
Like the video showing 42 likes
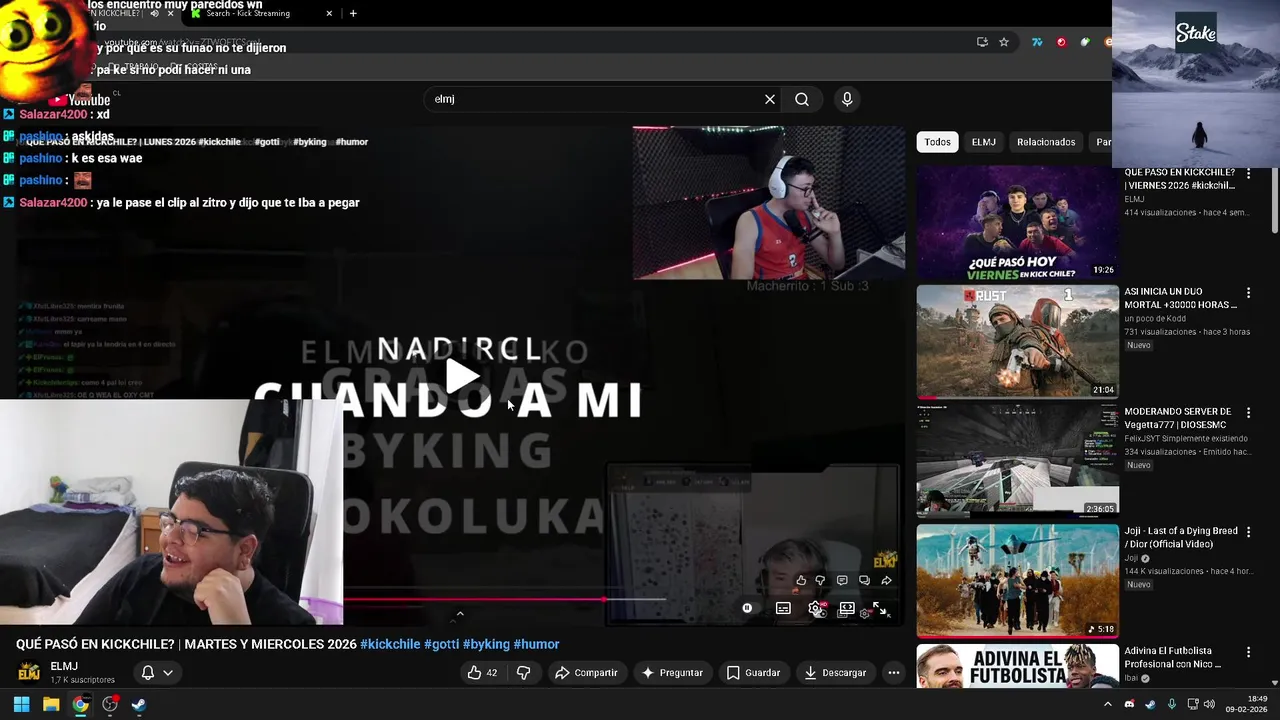483,673
